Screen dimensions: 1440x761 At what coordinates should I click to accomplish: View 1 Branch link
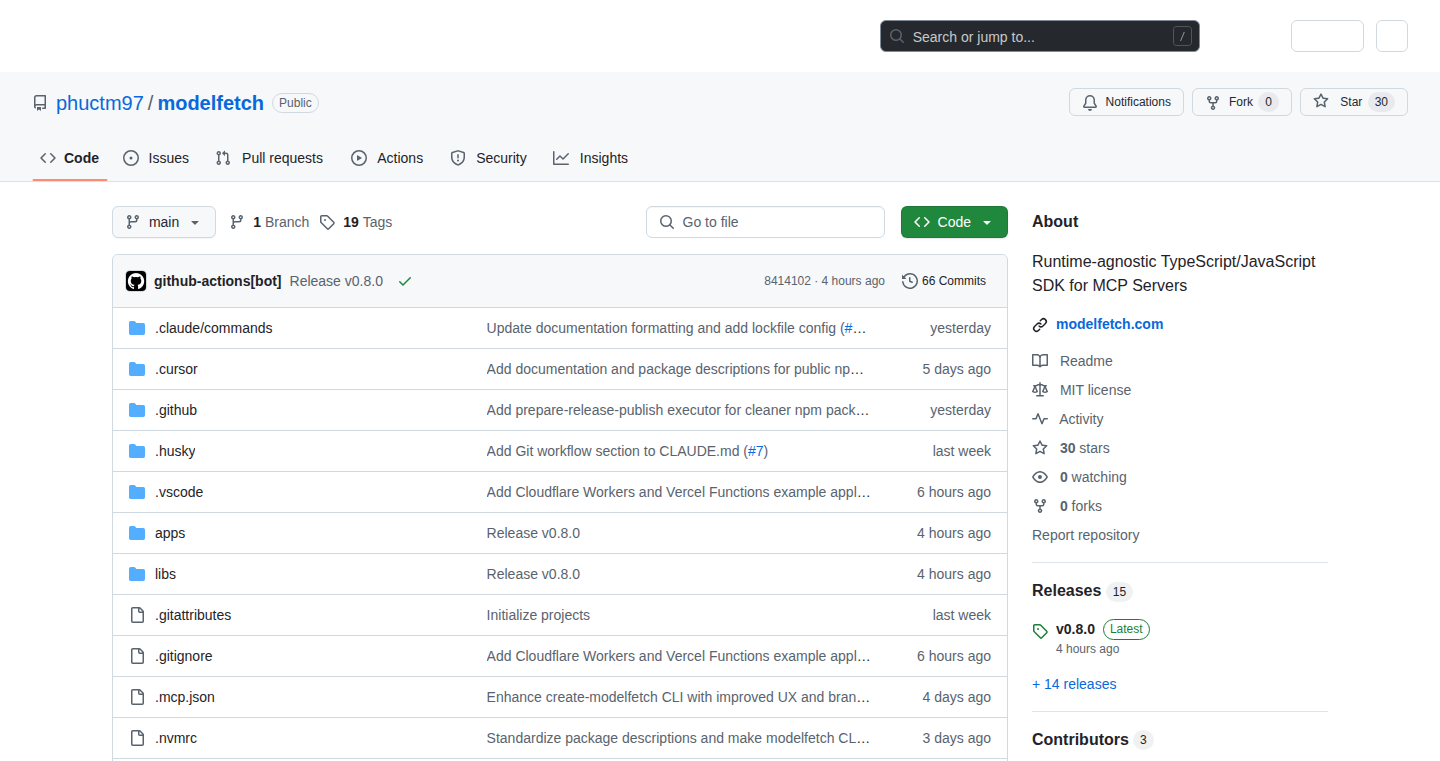270,222
